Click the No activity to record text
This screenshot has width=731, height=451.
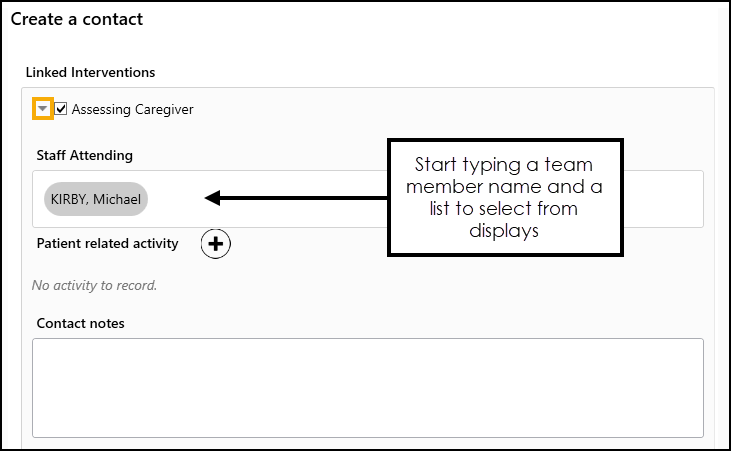94,285
